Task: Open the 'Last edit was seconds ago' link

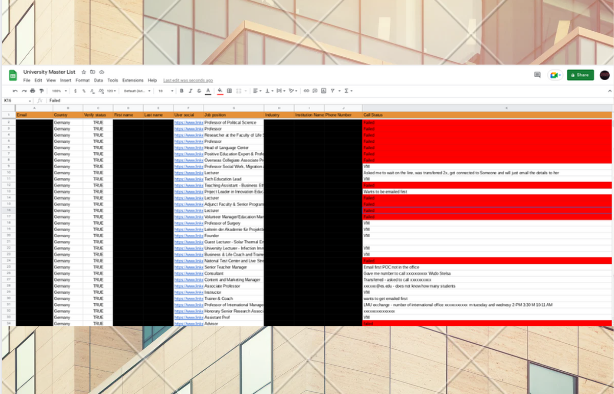Action: click(188, 80)
